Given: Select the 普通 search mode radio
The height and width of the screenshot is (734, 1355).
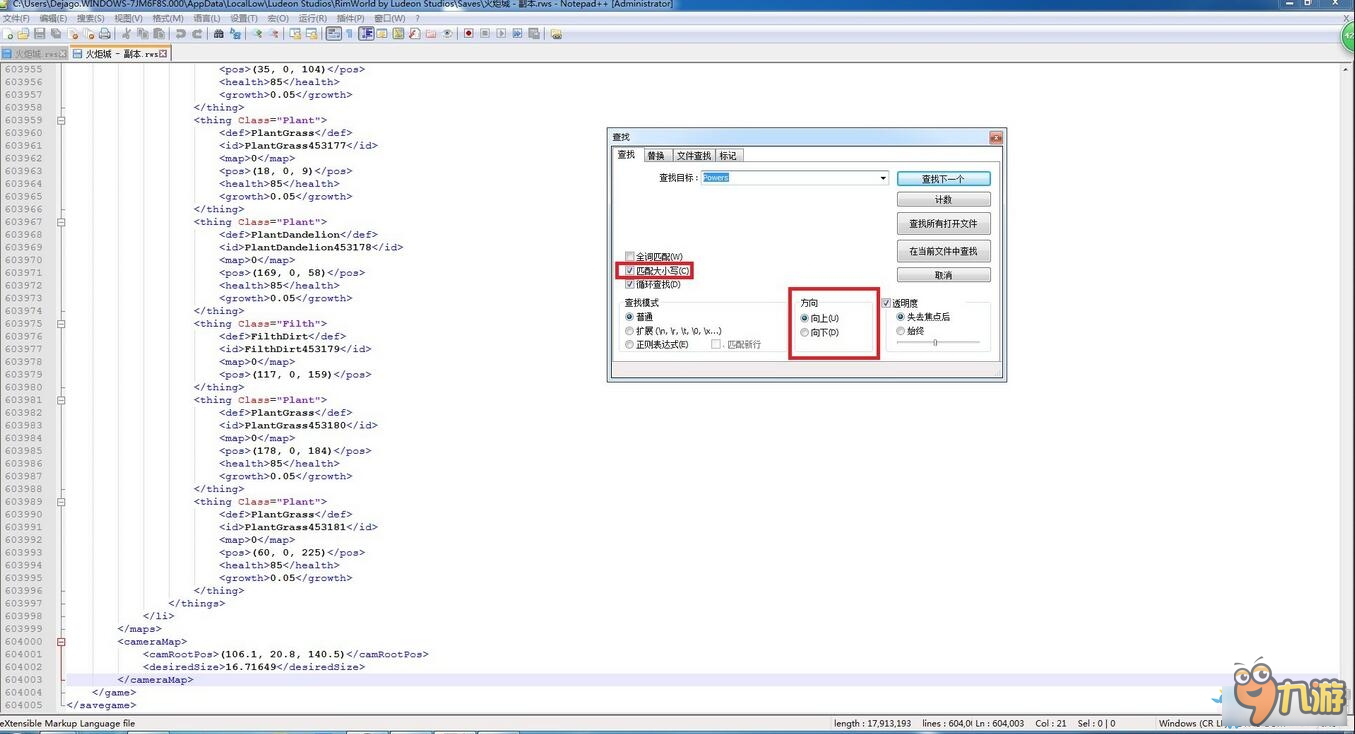Looking at the screenshot, I should pyautogui.click(x=629, y=317).
